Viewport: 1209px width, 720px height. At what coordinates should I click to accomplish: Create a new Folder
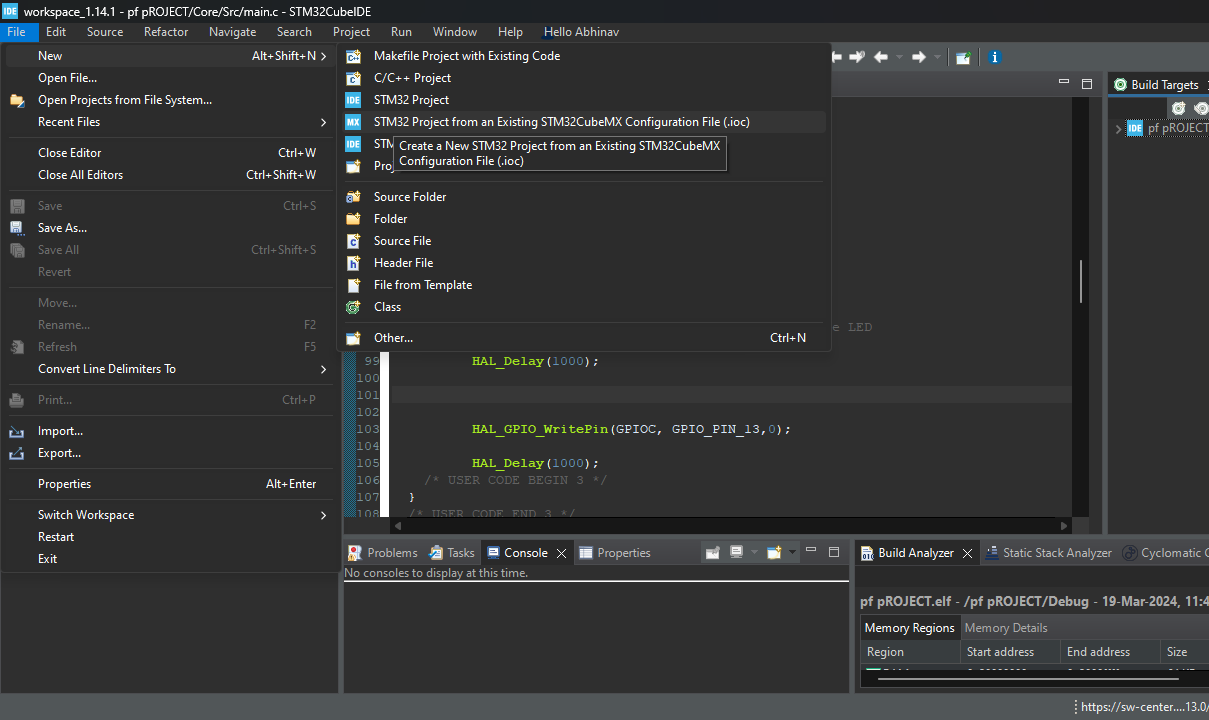(x=584, y=219)
